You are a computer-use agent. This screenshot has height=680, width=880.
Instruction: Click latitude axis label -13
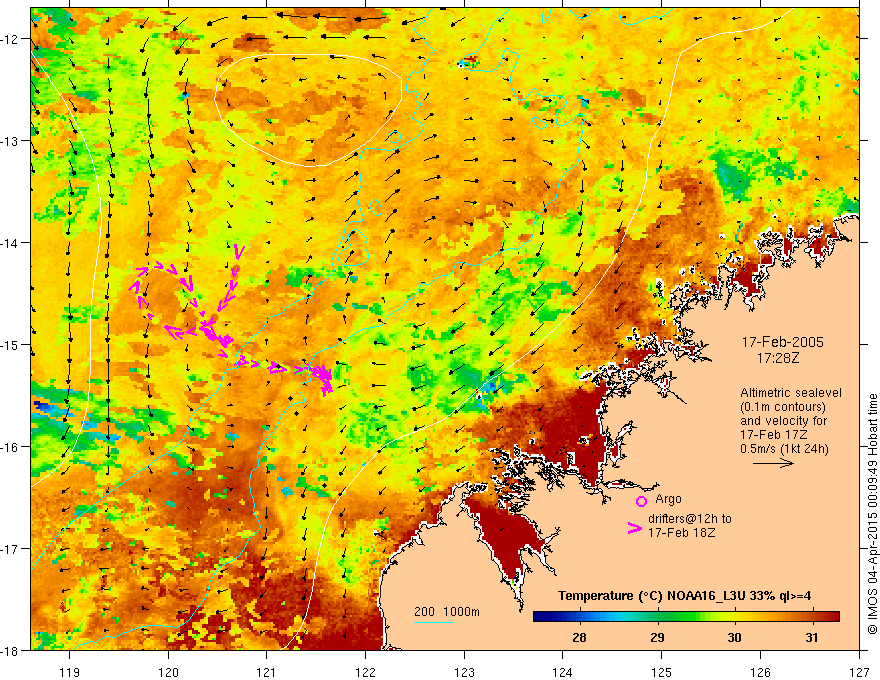click(11, 141)
